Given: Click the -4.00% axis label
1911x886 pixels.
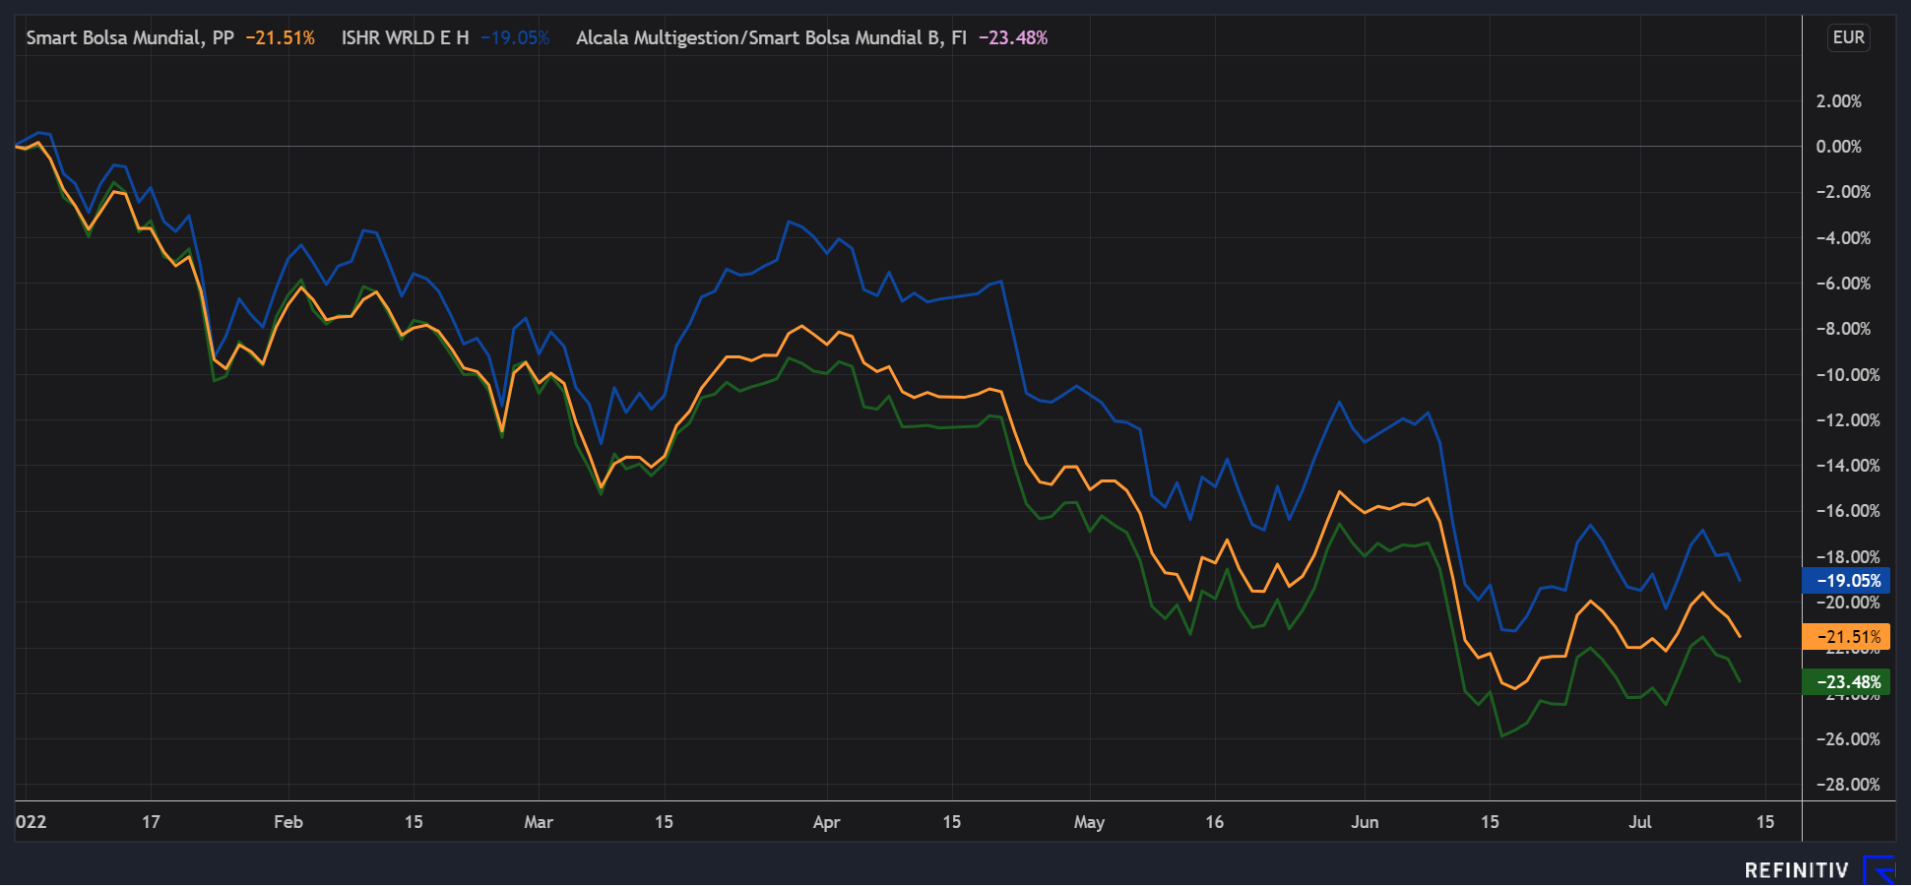Looking at the screenshot, I should (1843, 238).
